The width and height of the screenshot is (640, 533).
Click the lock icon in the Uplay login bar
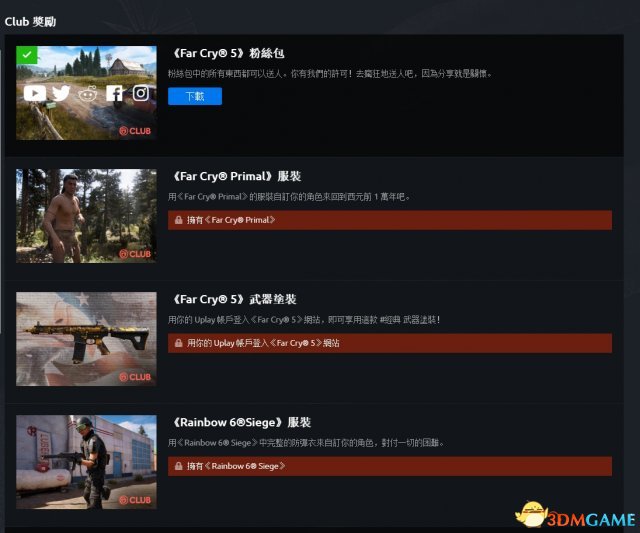click(177, 343)
